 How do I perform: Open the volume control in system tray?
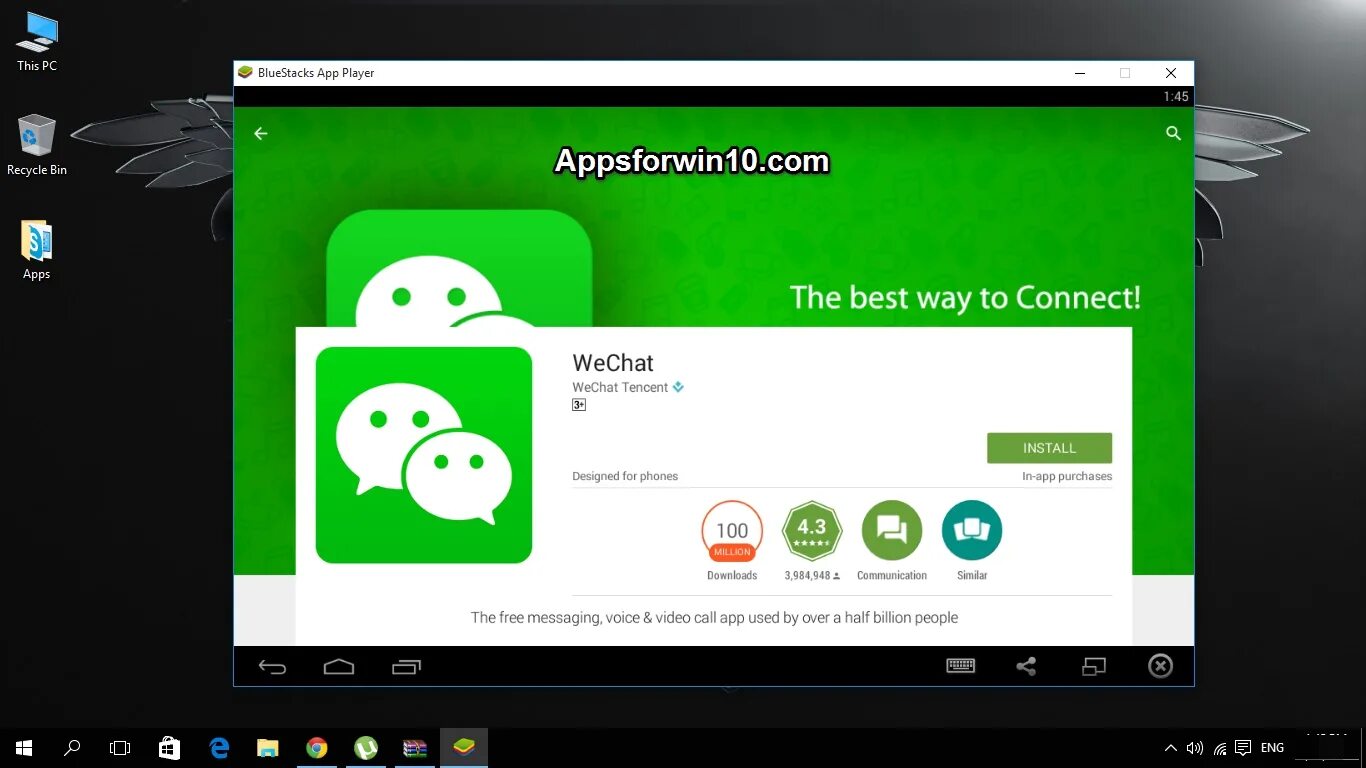[x=1194, y=748]
